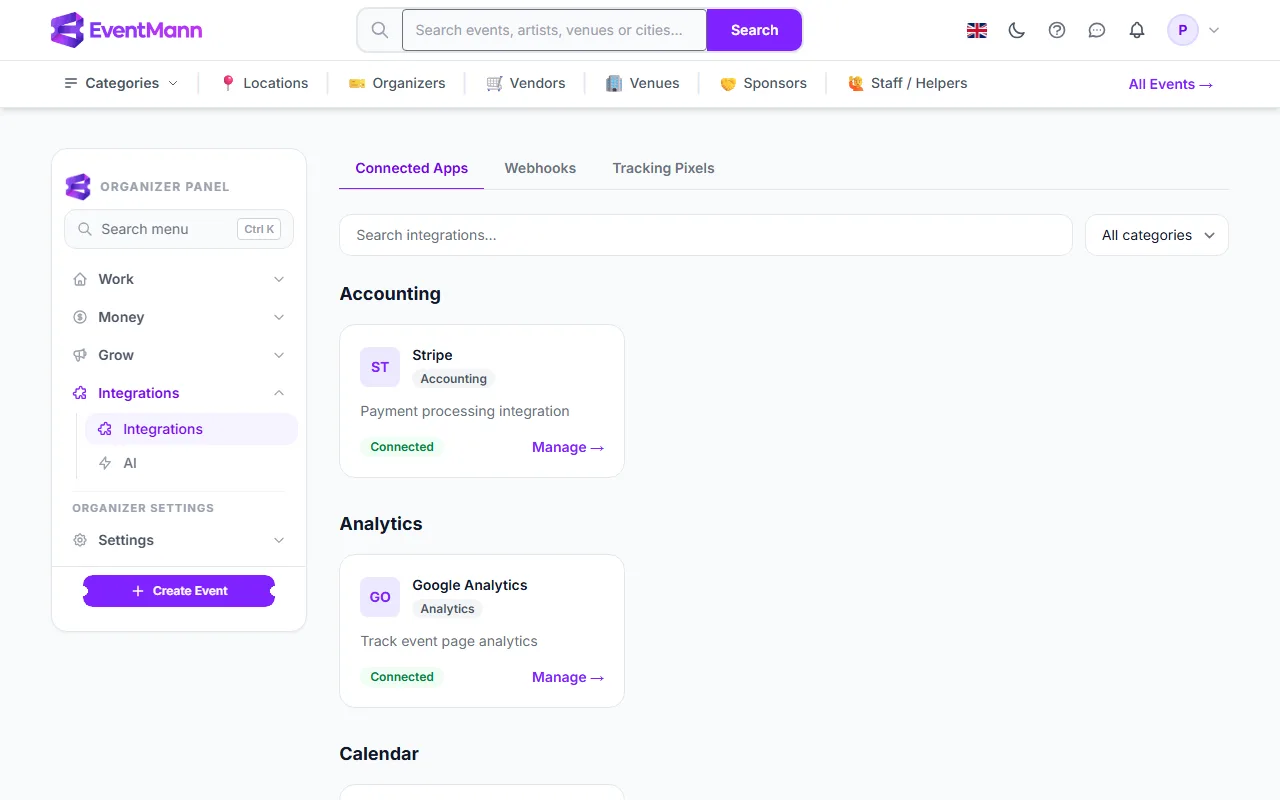Screen dimensions: 1280x800
Task: Click the Organizer Panel logo icon
Action: [x=78, y=186]
